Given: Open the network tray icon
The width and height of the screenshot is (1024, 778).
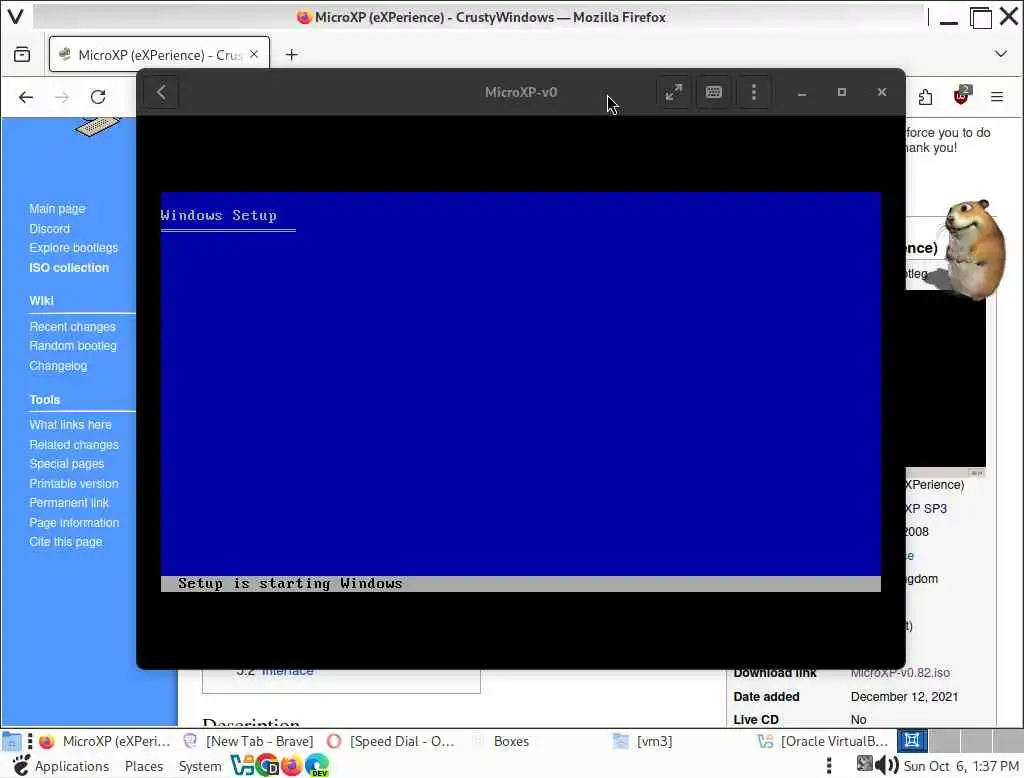Looking at the screenshot, I should click(x=864, y=764).
